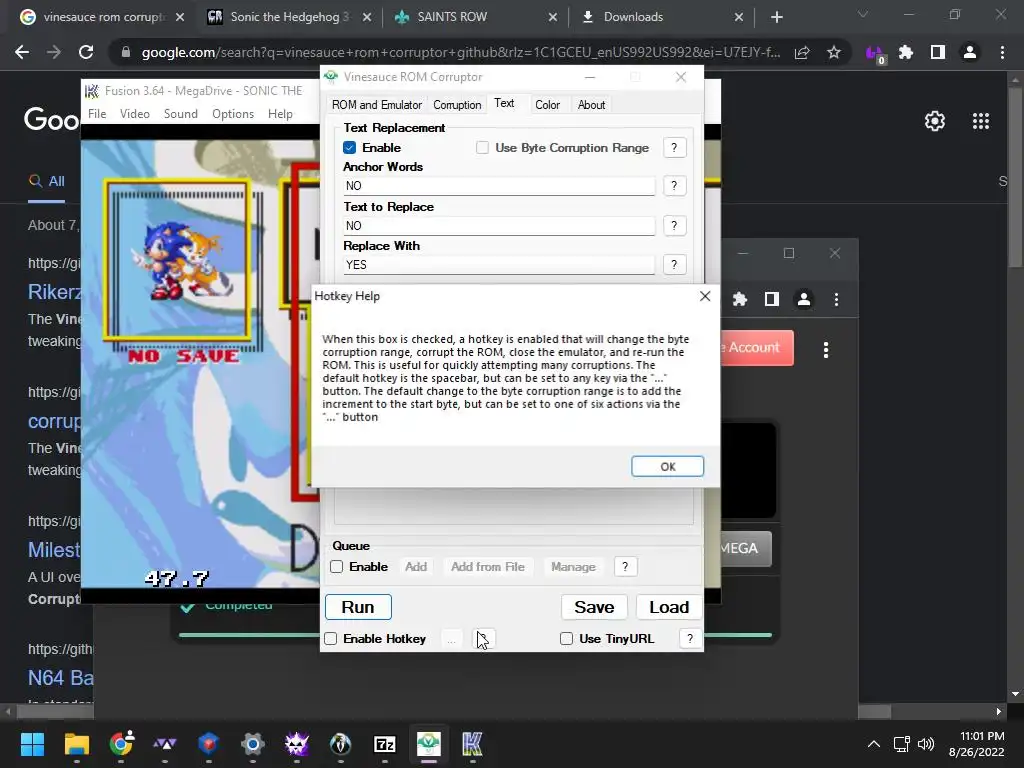
Task: Select the Text tab
Action: 504,103
